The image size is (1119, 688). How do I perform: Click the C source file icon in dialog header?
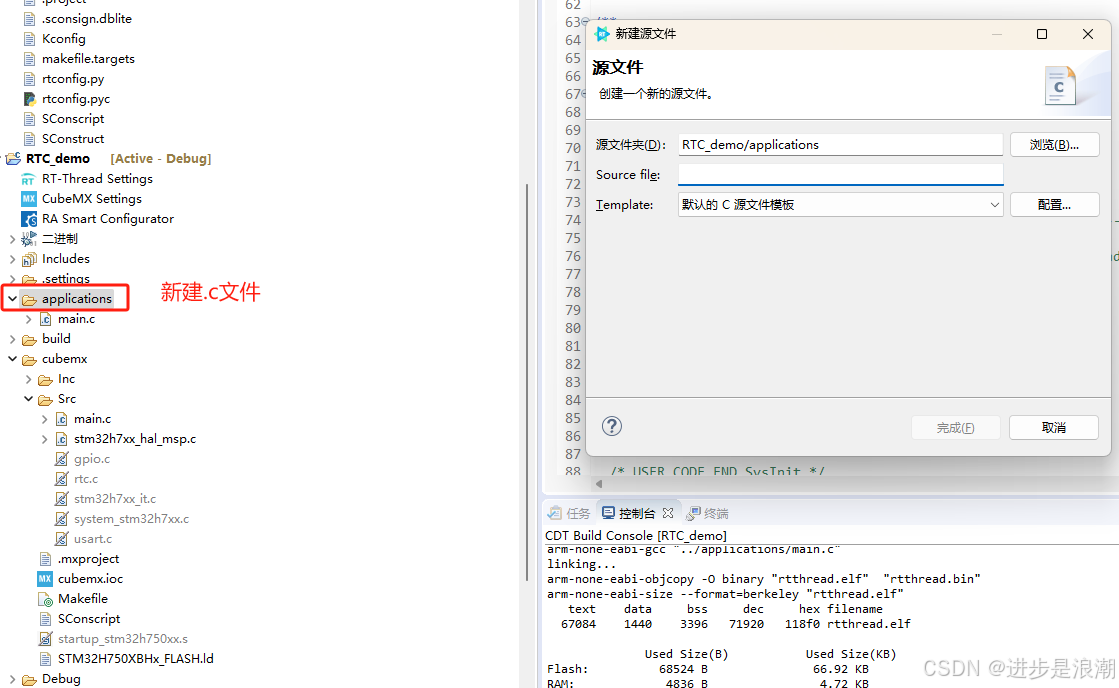[x=1059, y=86]
